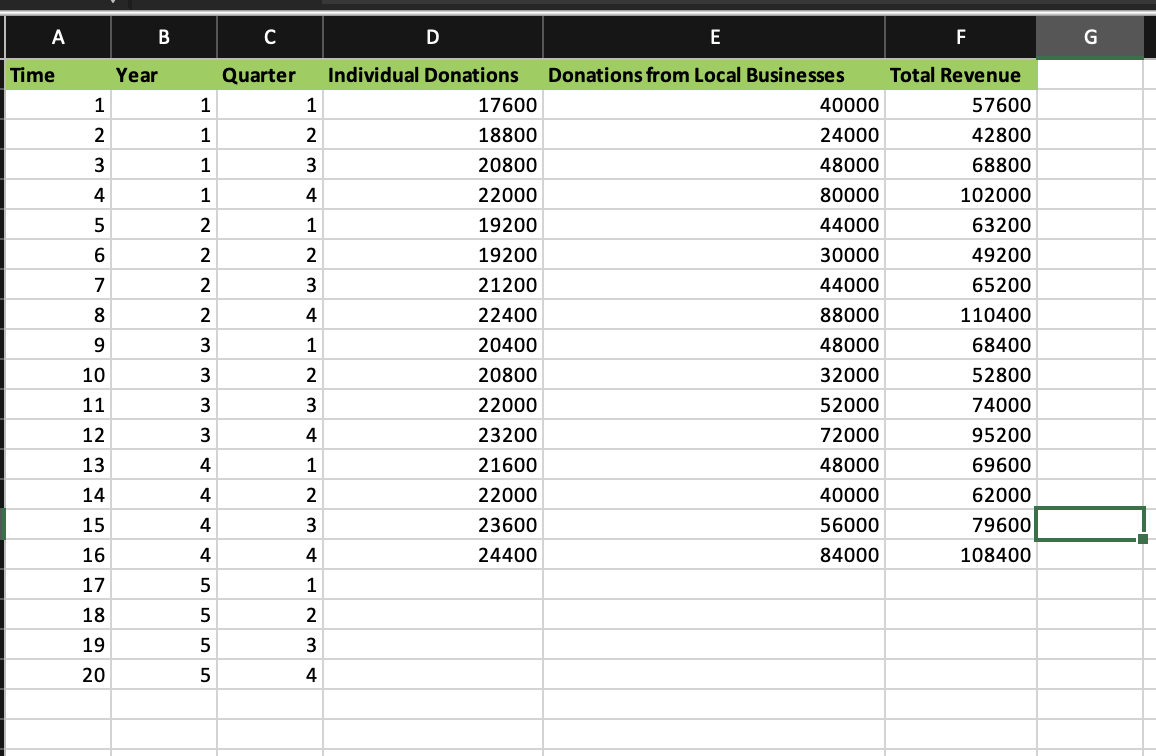Image resolution: width=1156 pixels, height=756 pixels.
Task: Select column E header
Action: click(714, 37)
